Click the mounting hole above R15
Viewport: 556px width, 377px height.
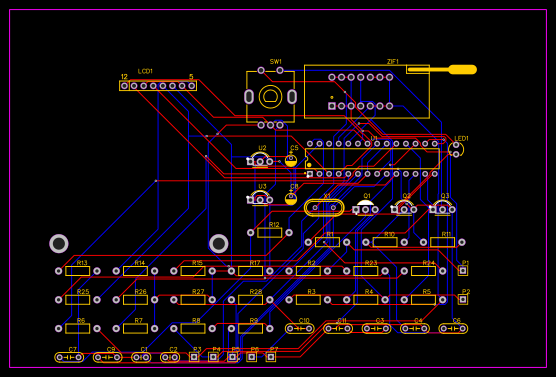[x=219, y=244]
